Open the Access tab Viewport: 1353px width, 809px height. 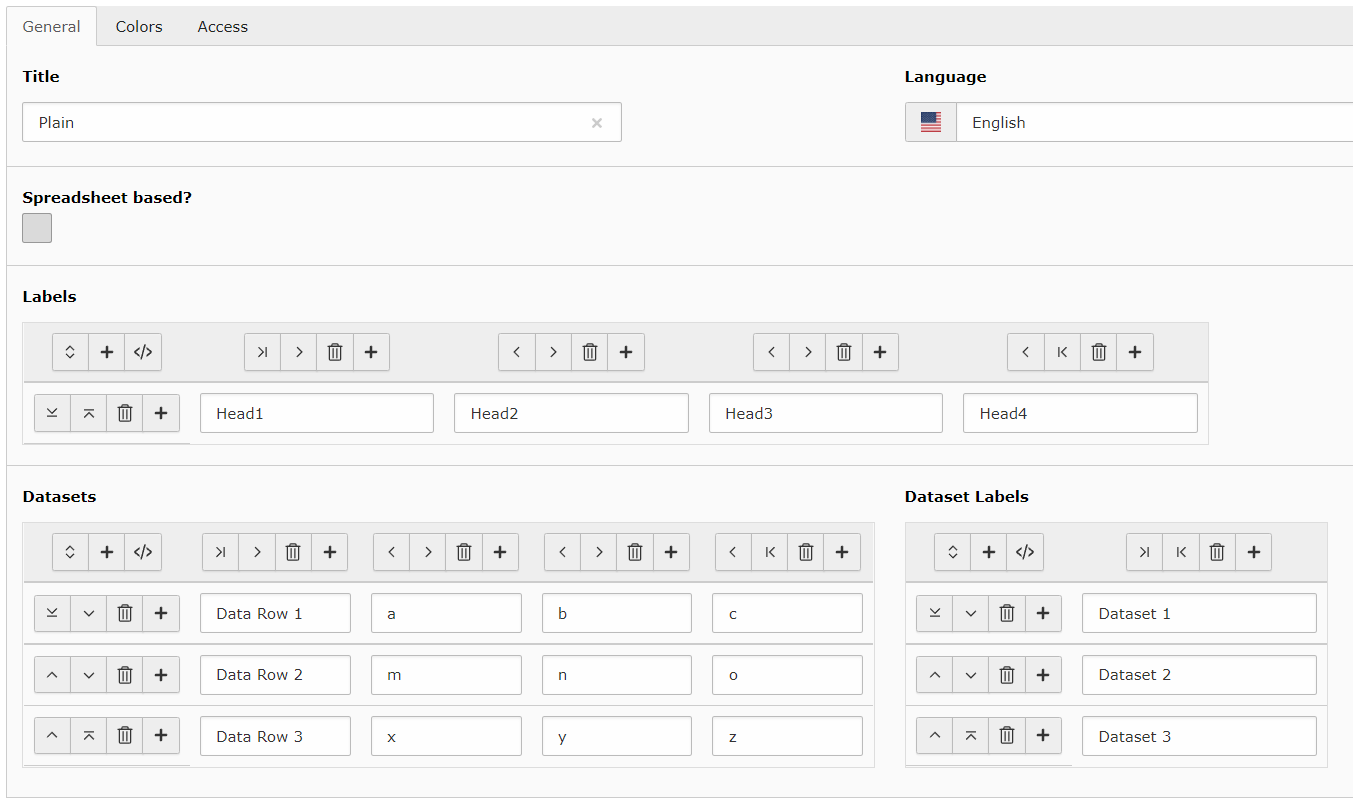click(x=222, y=26)
